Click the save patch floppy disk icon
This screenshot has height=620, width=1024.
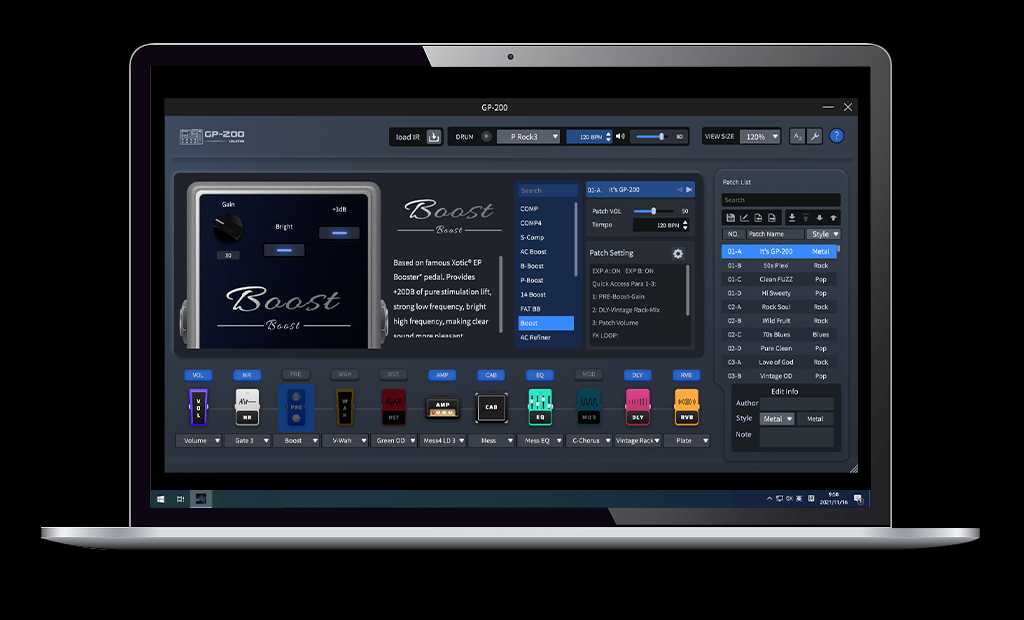731,217
